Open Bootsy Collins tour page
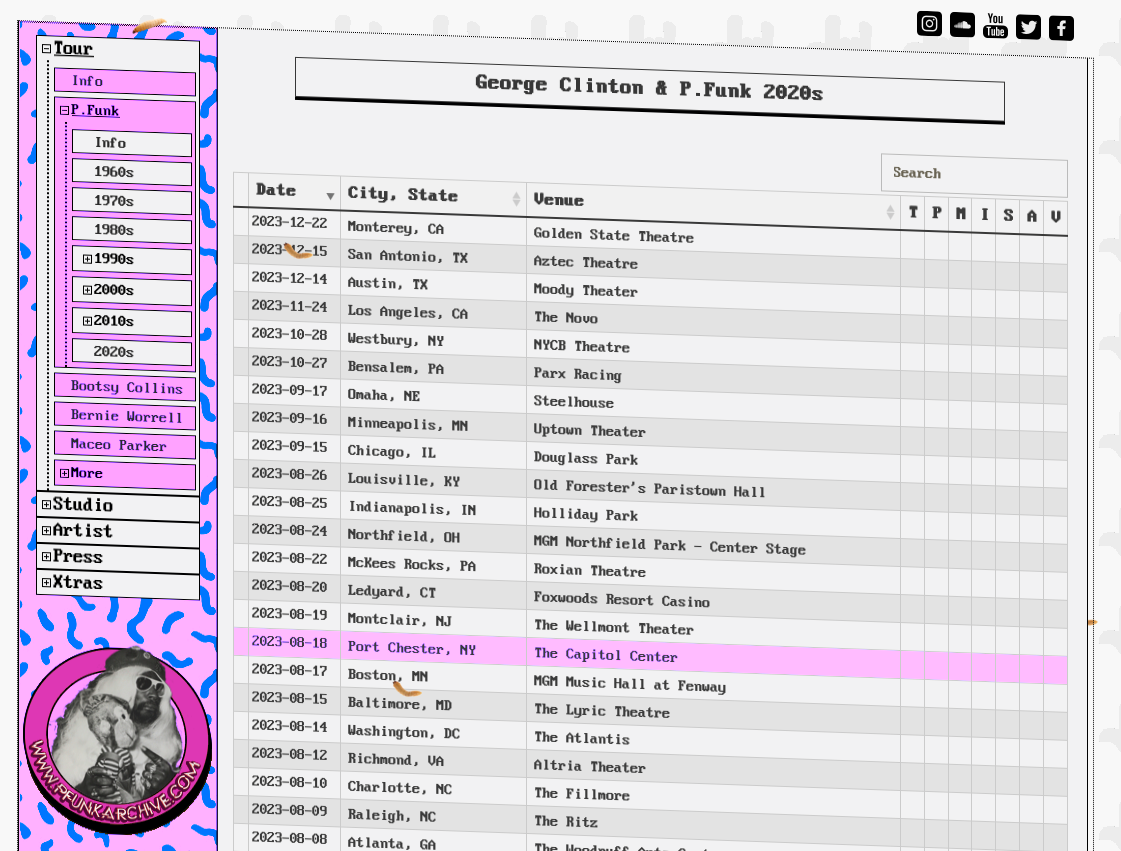 click(x=125, y=387)
